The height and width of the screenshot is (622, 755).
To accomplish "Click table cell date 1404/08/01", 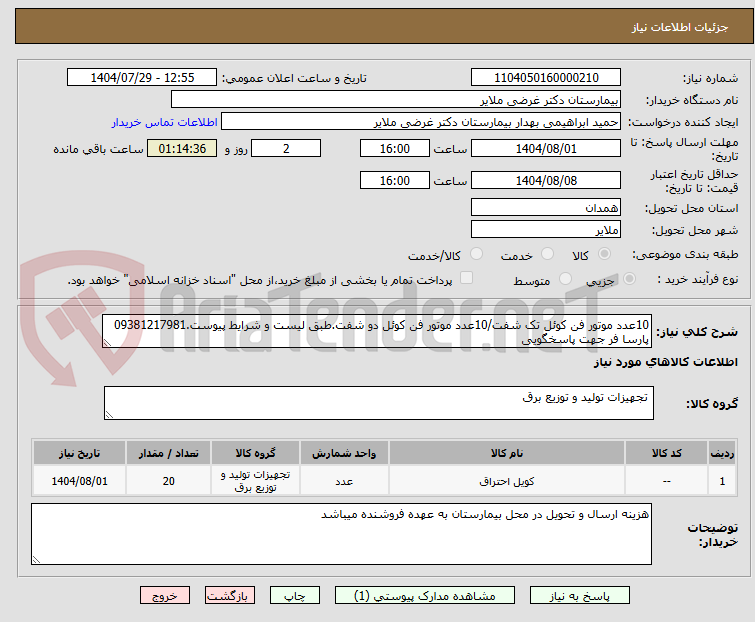I will [79, 481].
